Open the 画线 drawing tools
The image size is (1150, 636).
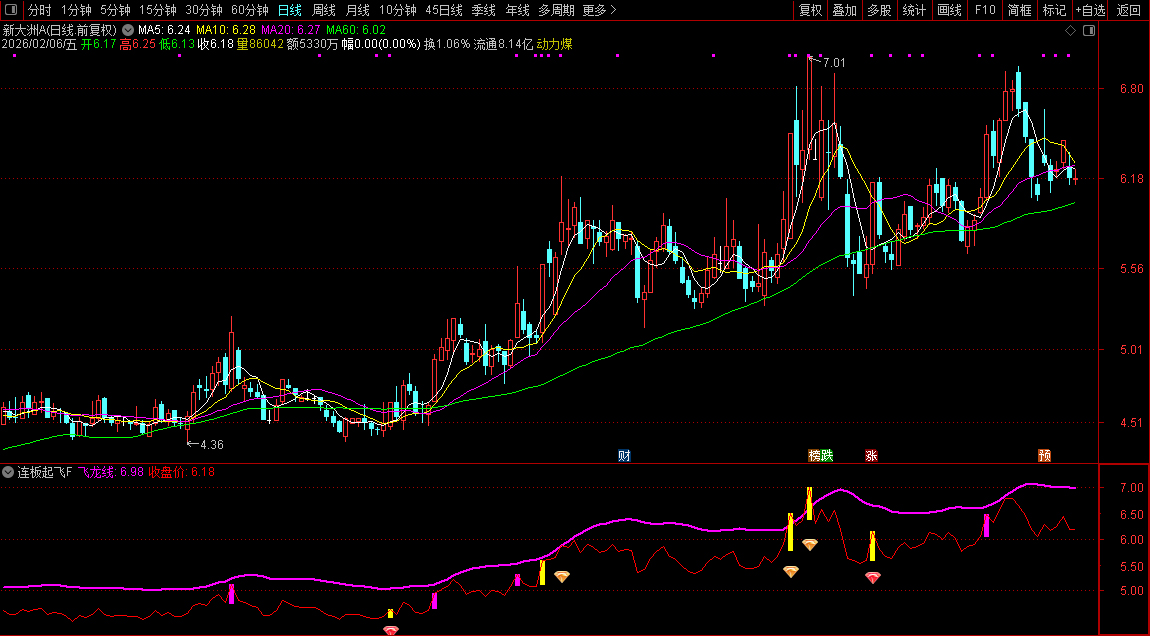(x=949, y=10)
